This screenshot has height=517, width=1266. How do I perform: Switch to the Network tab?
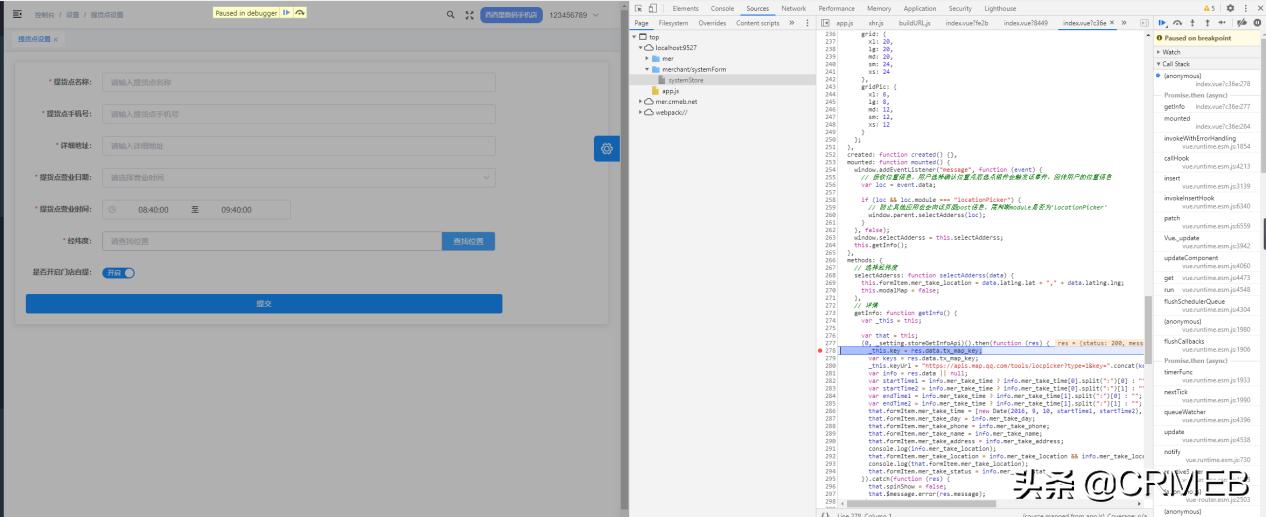(x=793, y=8)
